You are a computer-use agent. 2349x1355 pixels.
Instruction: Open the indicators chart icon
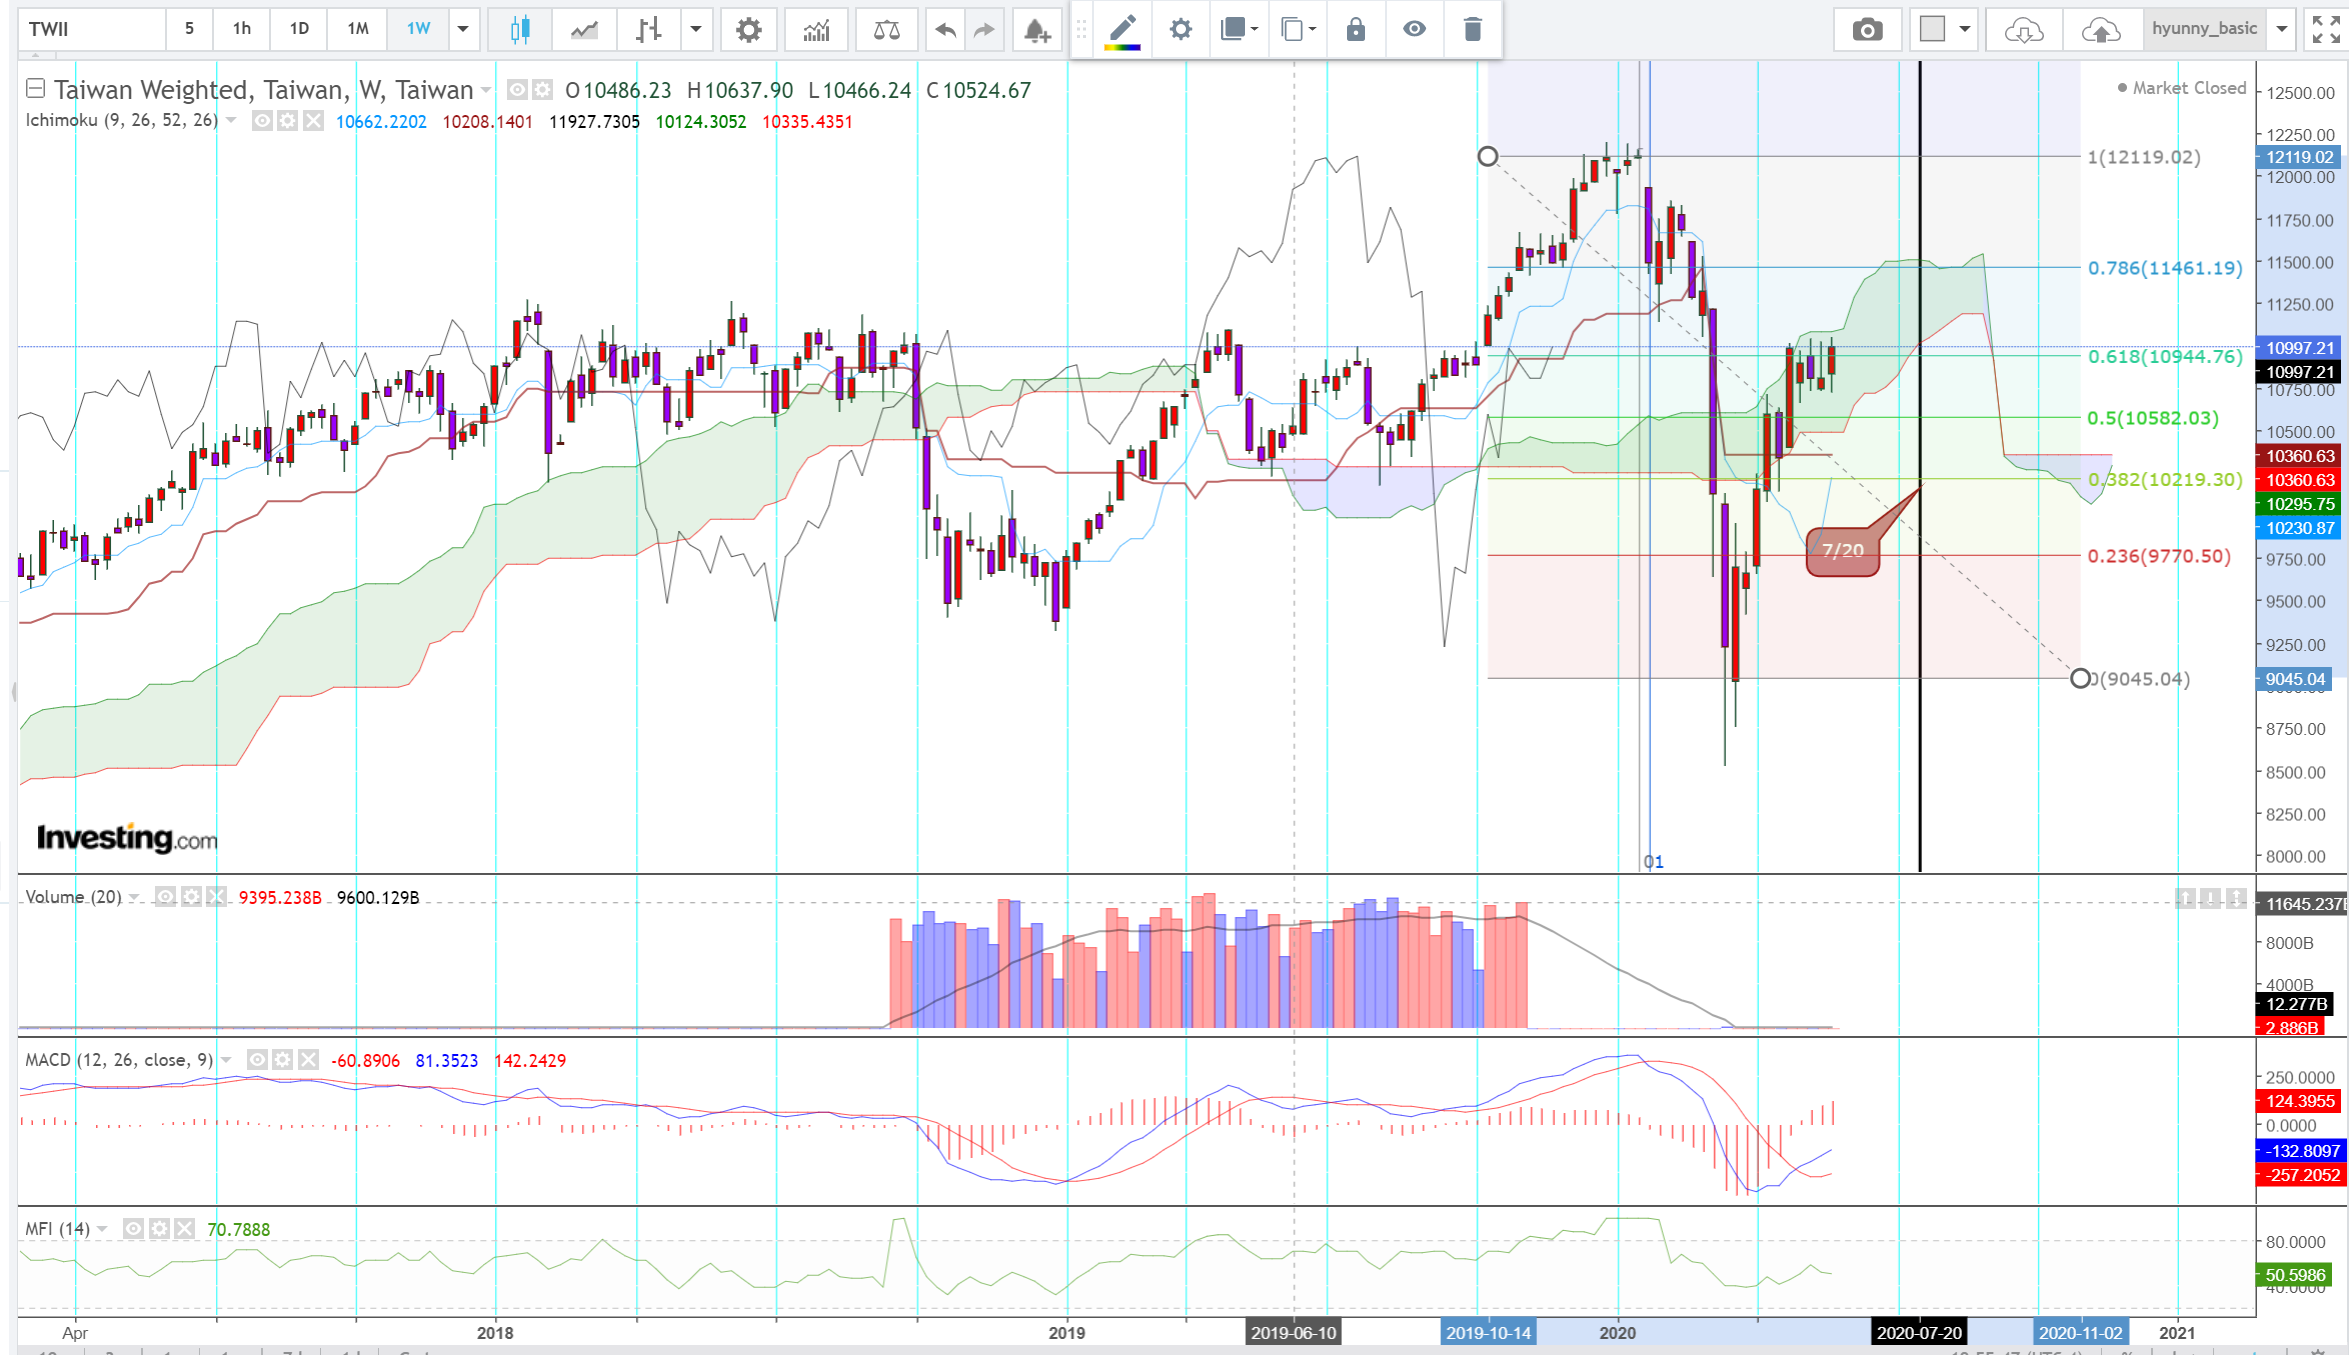816,29
